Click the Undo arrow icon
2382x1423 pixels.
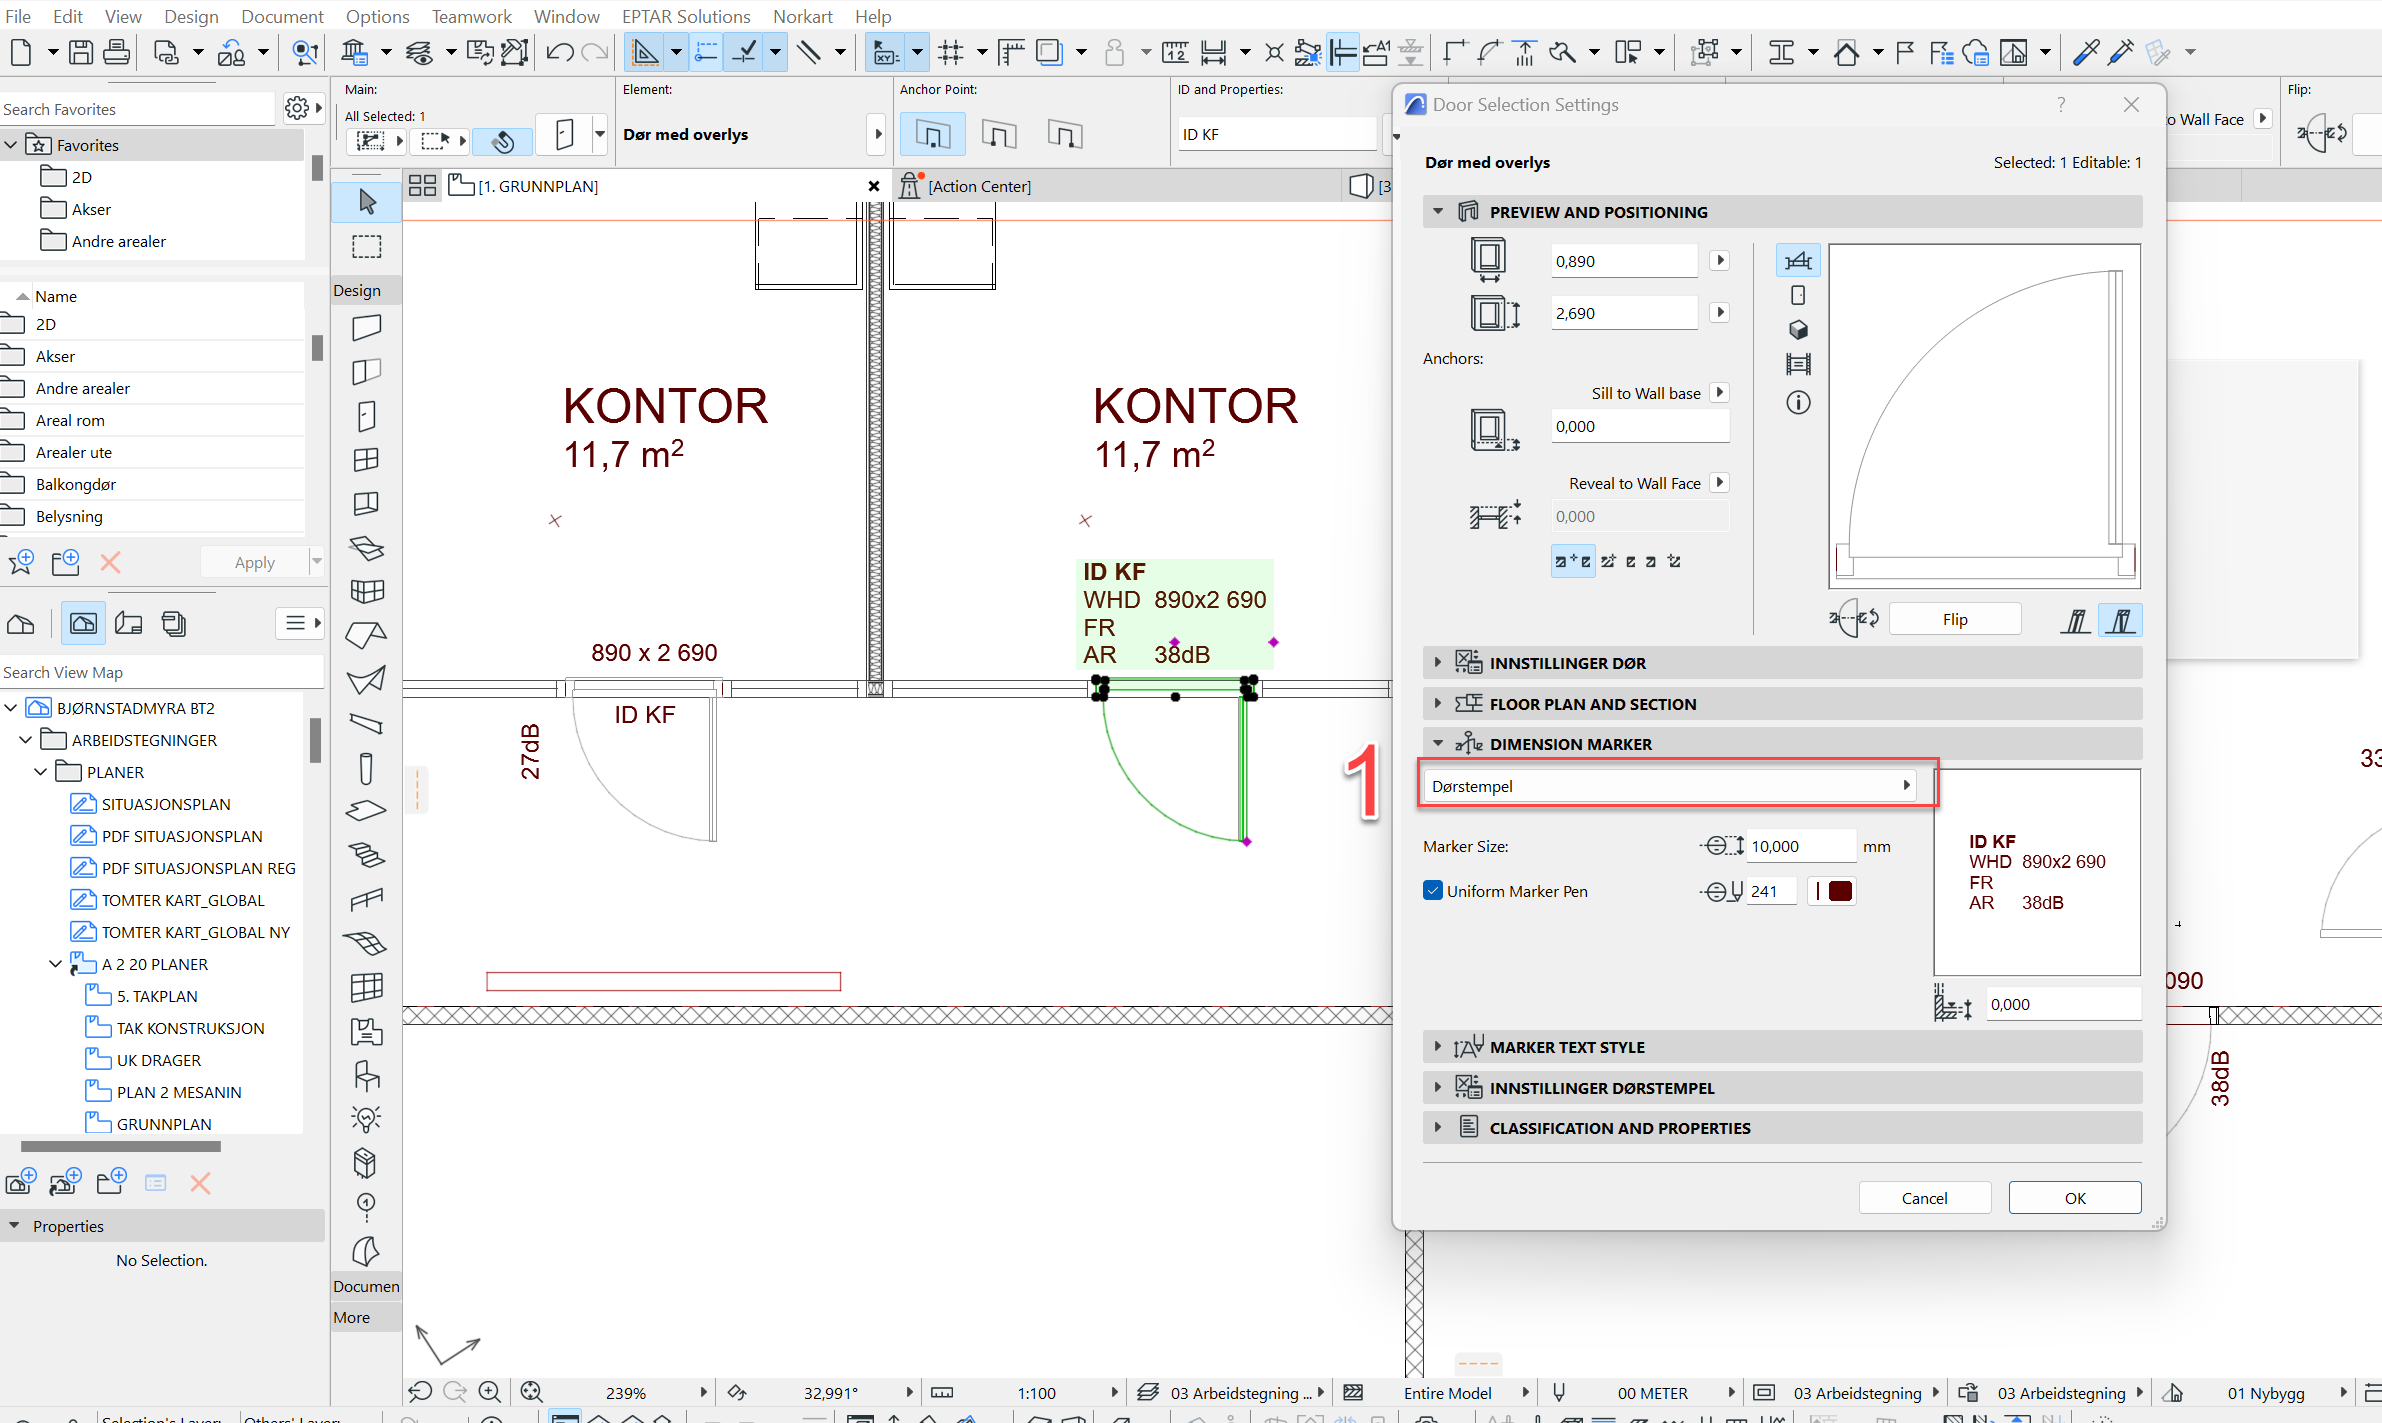coord(559,52)
